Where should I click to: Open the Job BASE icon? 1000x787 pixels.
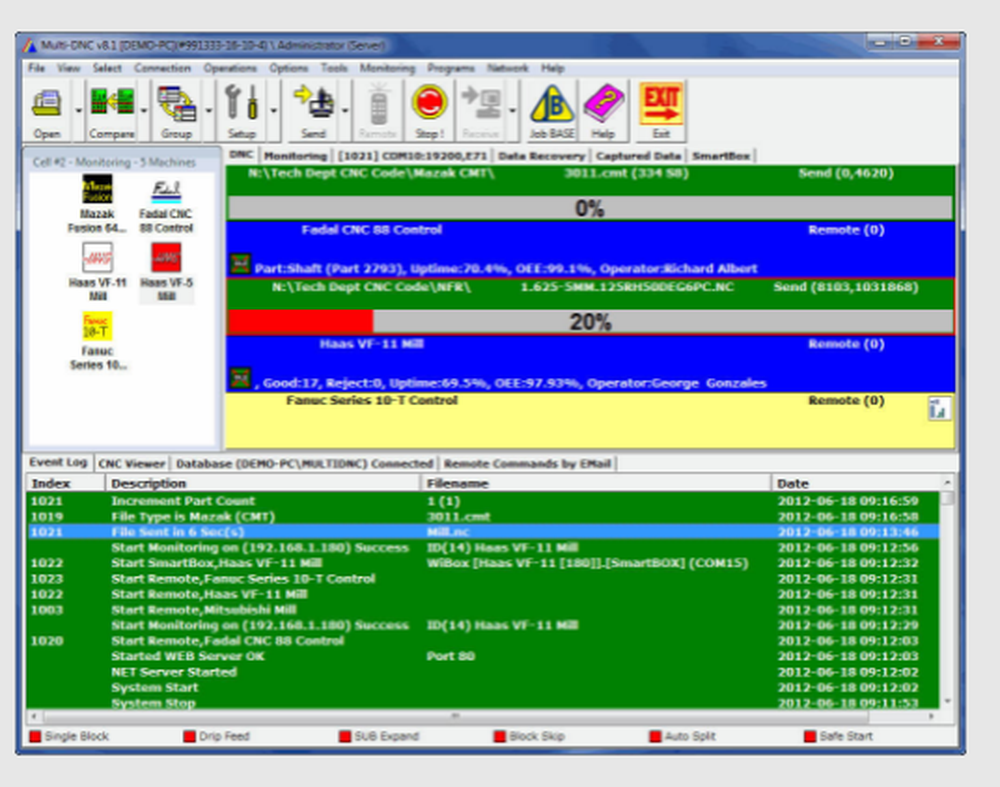(552, 103)
